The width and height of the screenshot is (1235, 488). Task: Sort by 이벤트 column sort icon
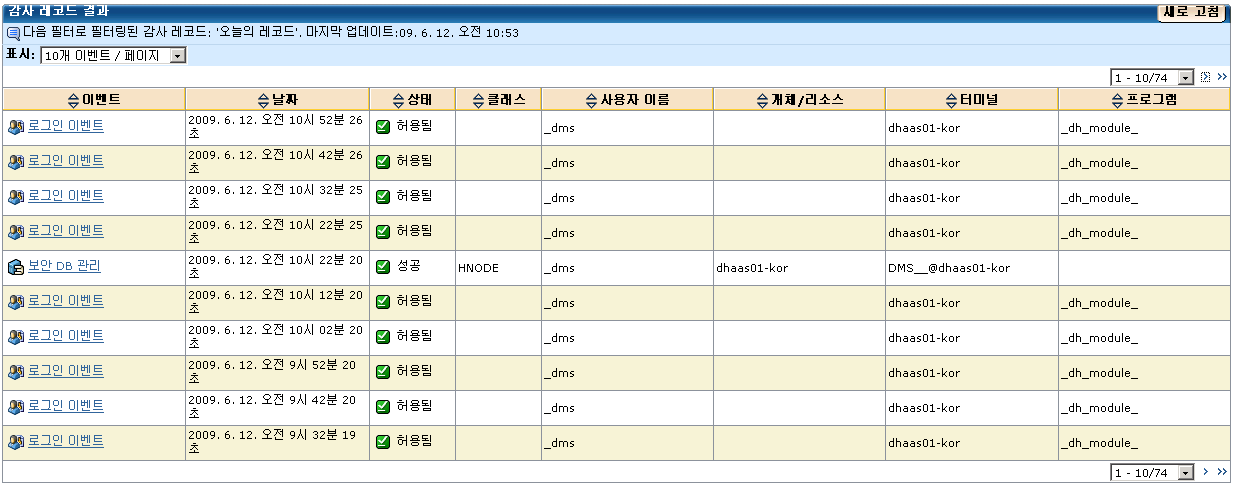click(72, 100)
